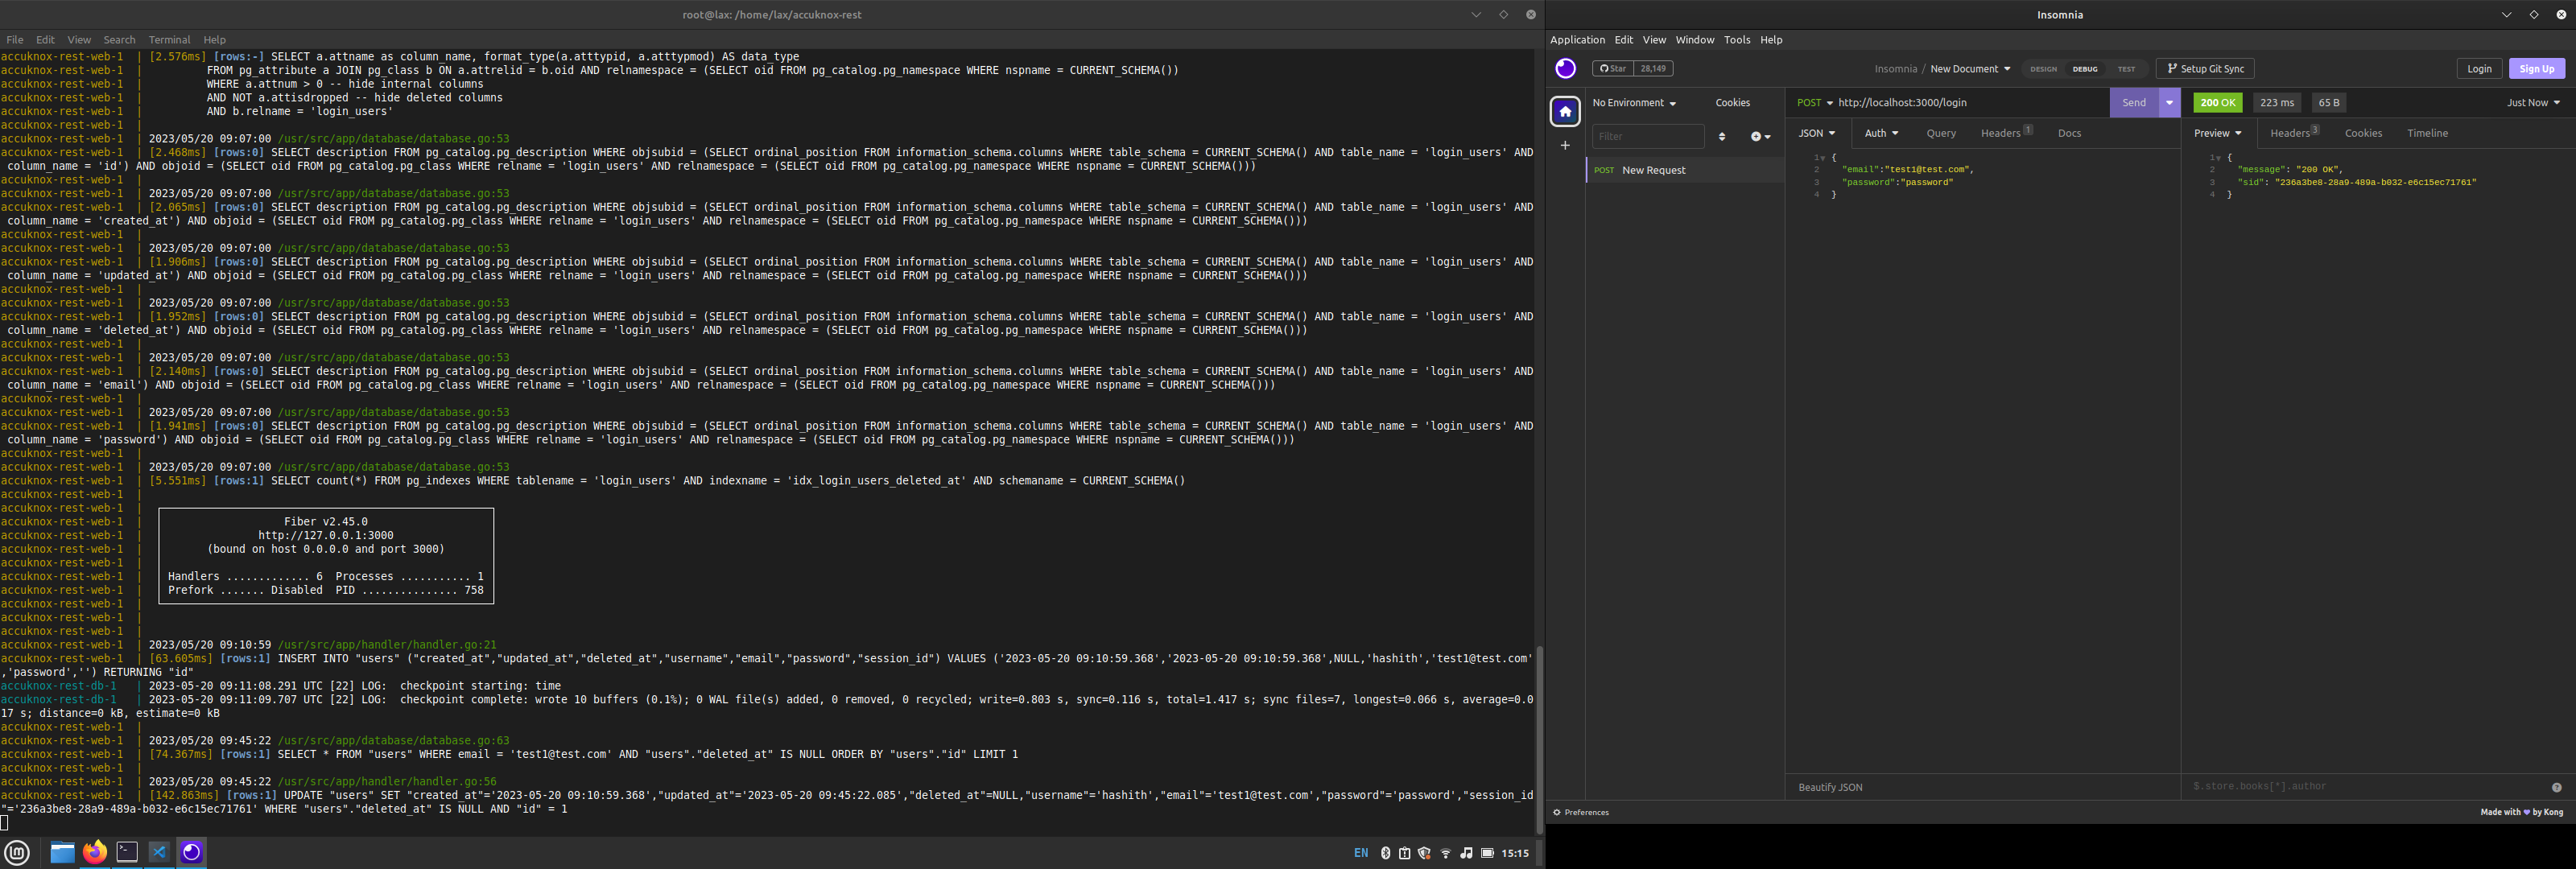Open the create request plus dropdown
Screen dimensions: 2576x869
pos(1760,137)
